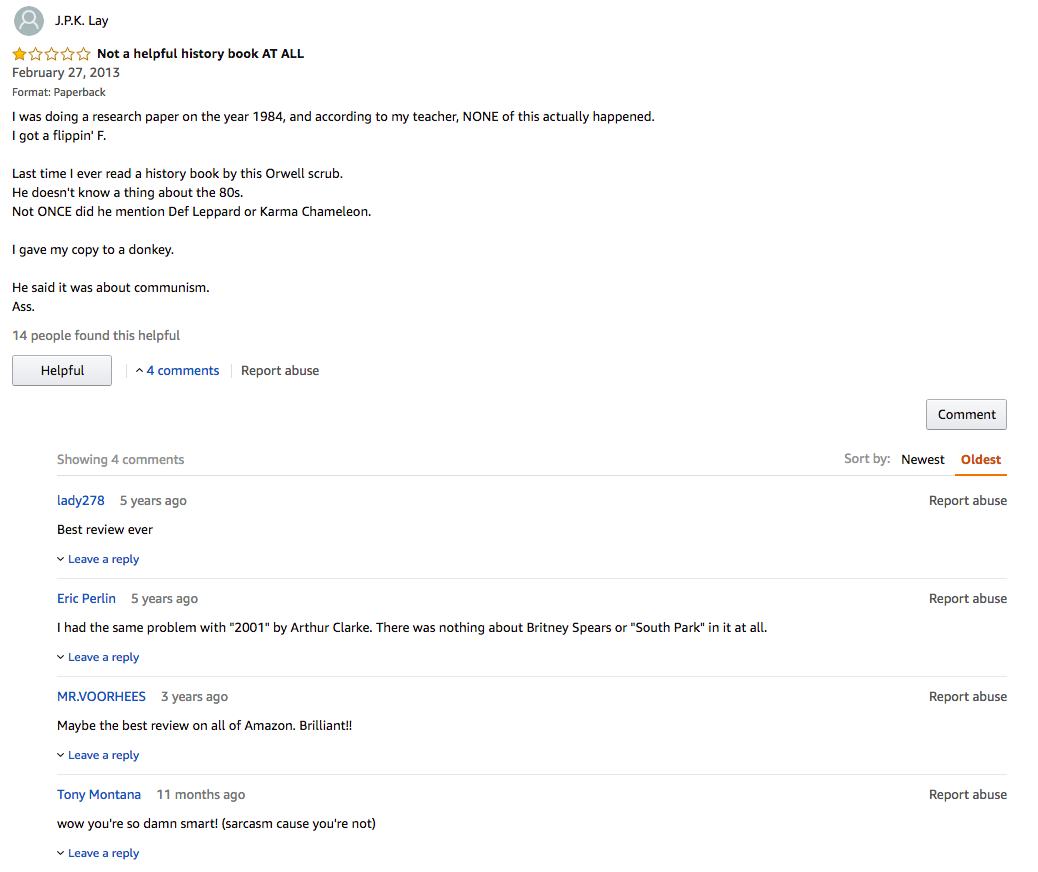
Task: Click reviewer name J.P.K. Lay
Action: pos(81,21)
